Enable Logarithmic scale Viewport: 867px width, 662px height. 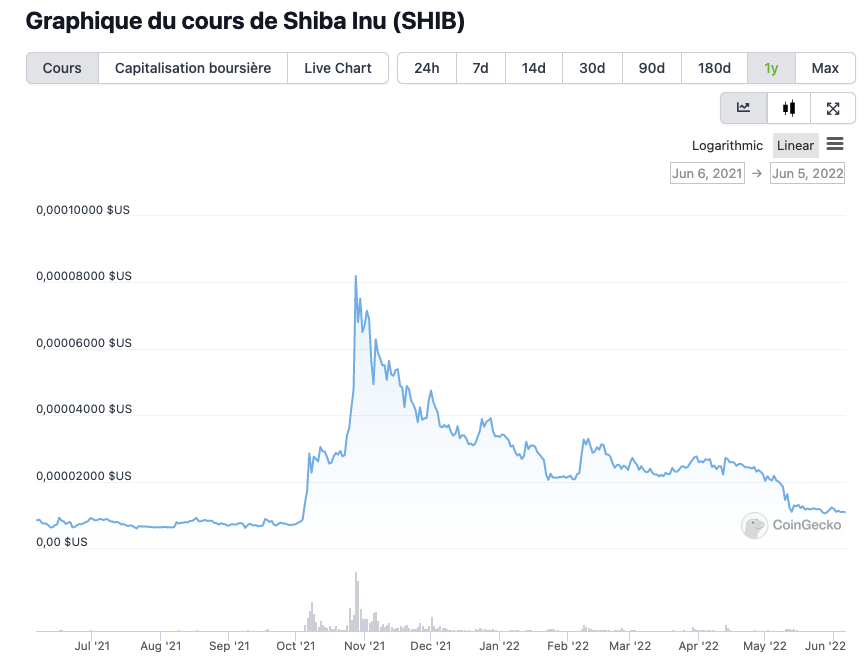click(x=727, y=146)
